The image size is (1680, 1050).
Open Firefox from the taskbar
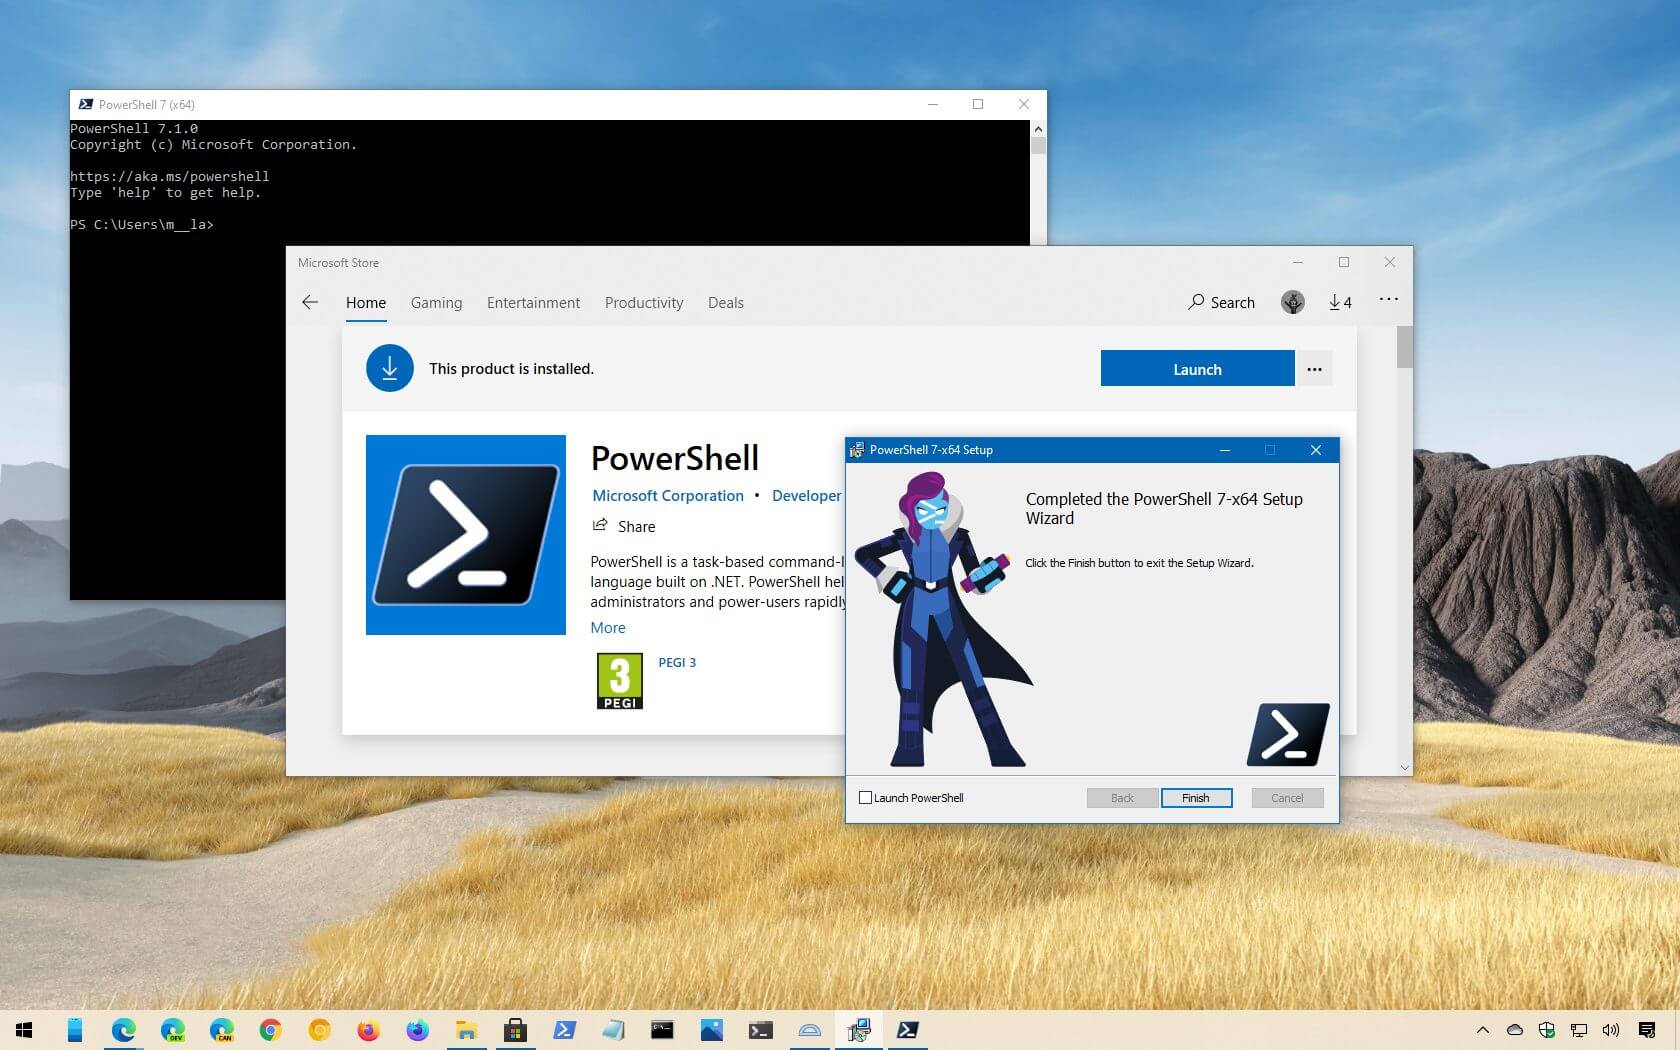(x=367, y=1030)
